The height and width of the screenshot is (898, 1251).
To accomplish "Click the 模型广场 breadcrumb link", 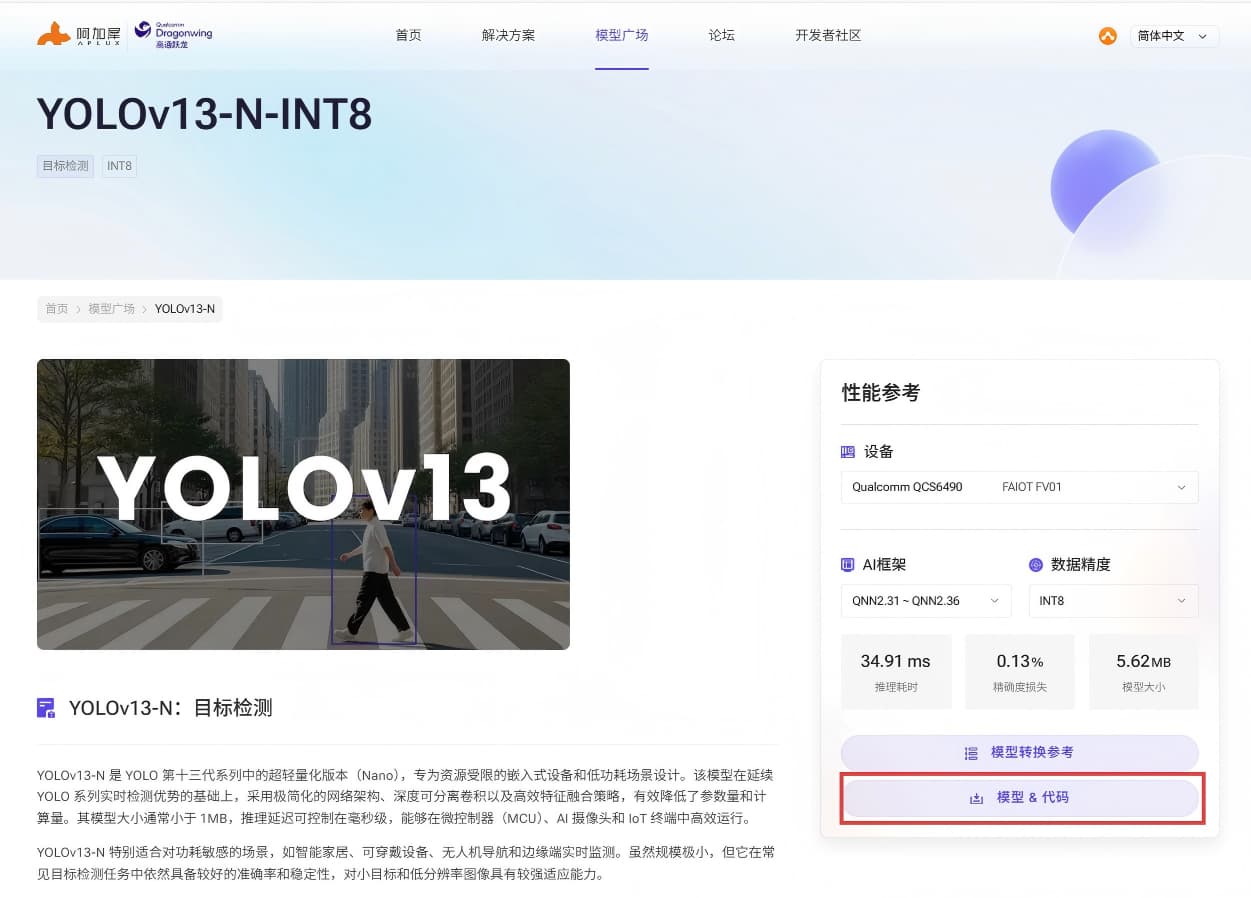I will (111, 309).
